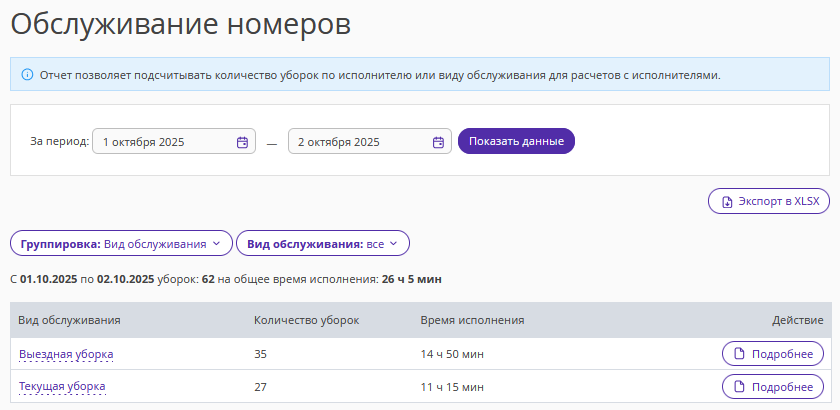This screenshot has width=840, height=410.
Task: Click document icon in Выездная уборка row
Action: click(739, 354)
